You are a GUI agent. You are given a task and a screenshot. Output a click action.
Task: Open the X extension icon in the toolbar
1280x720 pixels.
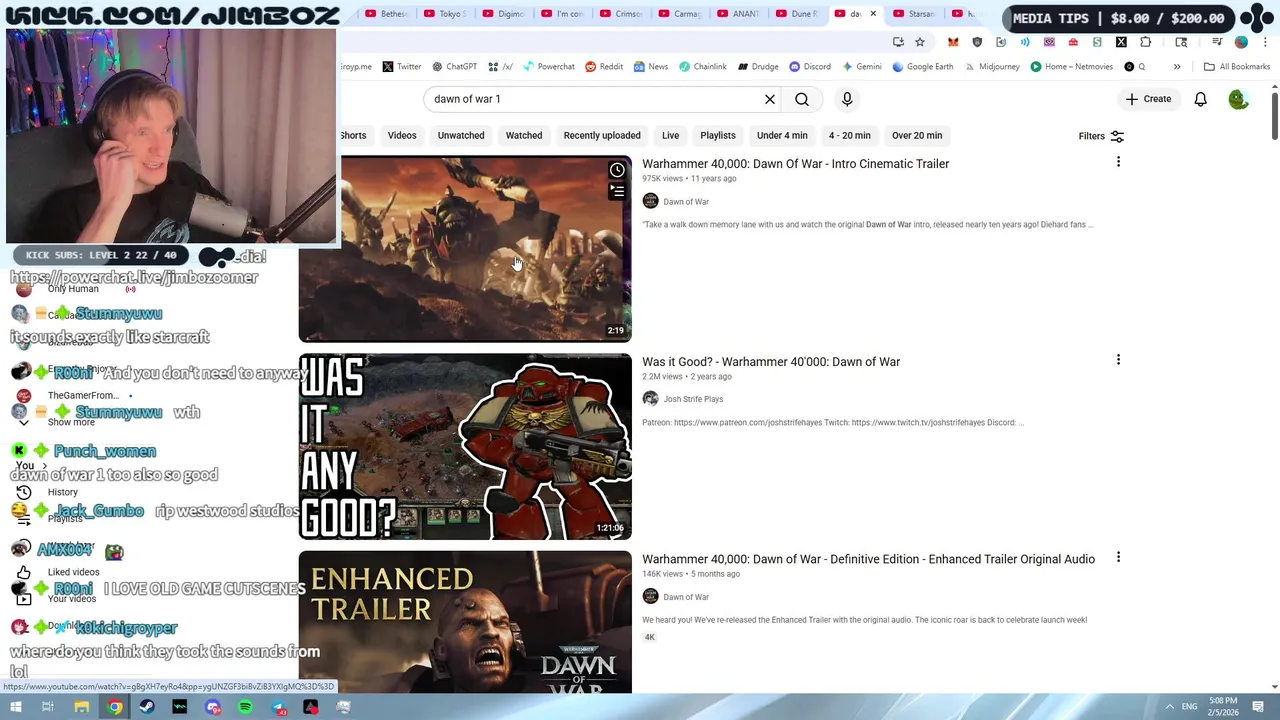(1121, 42)
